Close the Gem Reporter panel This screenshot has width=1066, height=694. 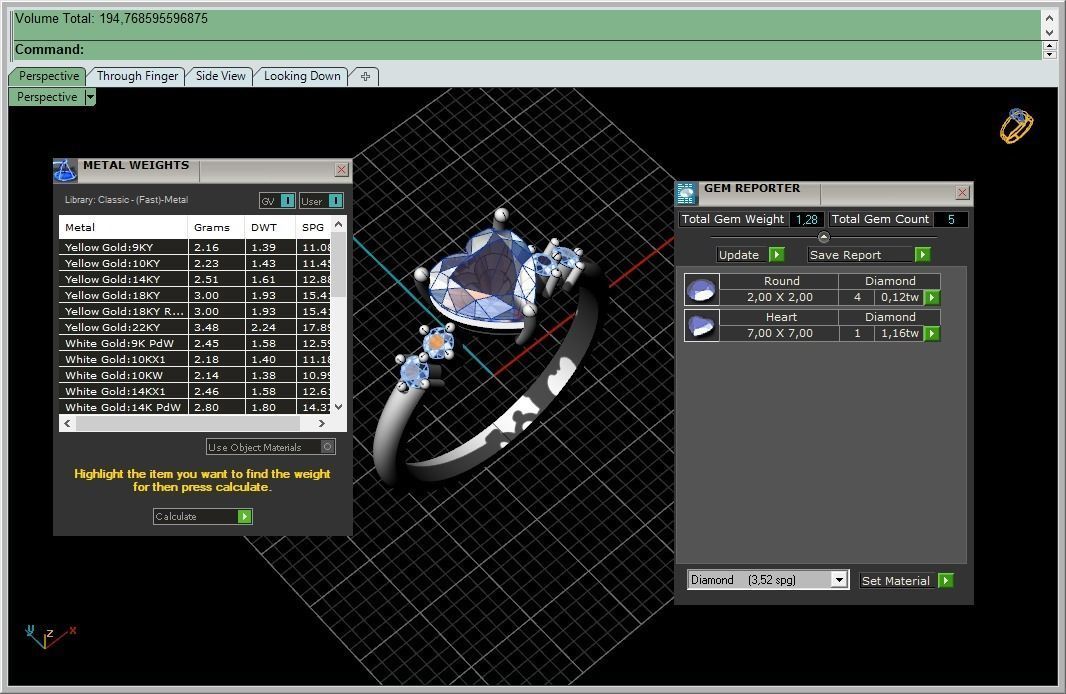963,193
